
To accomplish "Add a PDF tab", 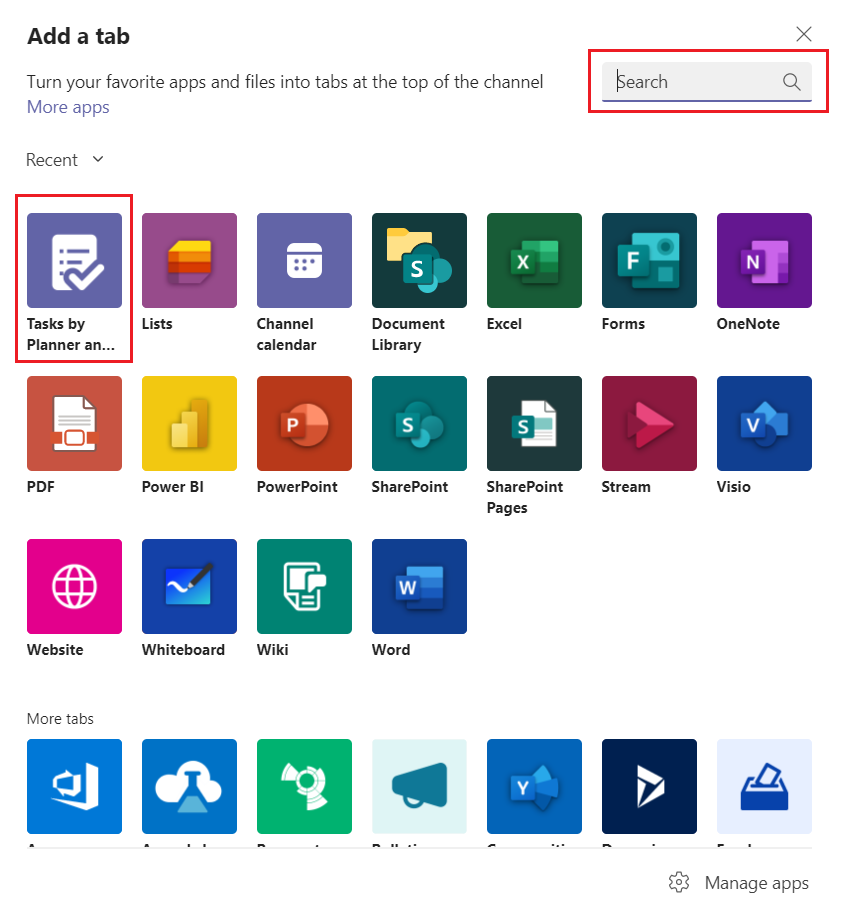I will (x=74, y=423).
